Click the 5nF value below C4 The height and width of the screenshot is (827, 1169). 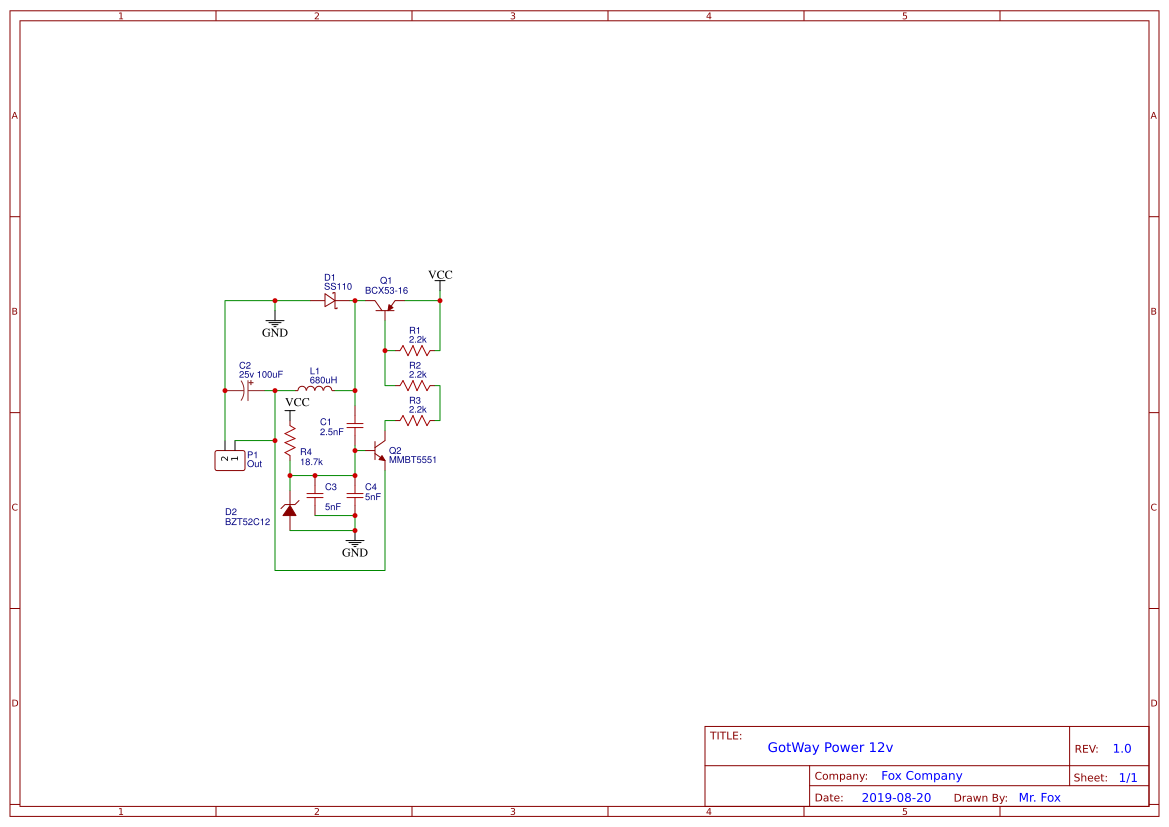(x=373, y=497)
